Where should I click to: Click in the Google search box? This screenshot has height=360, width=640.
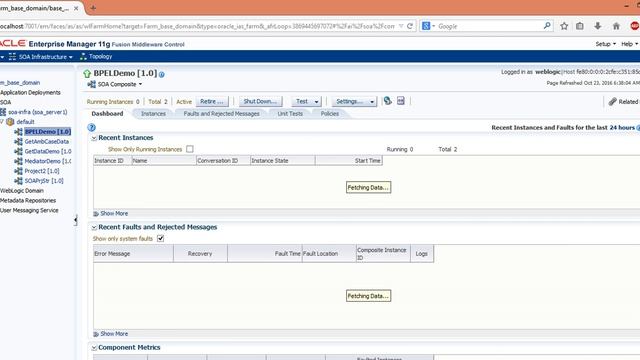pos(489,26)
